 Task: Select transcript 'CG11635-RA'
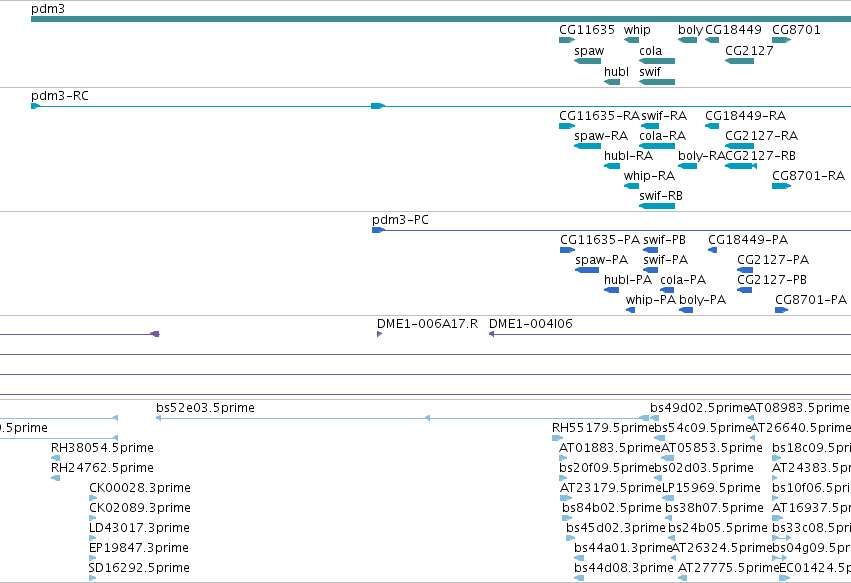coord(599,116)
